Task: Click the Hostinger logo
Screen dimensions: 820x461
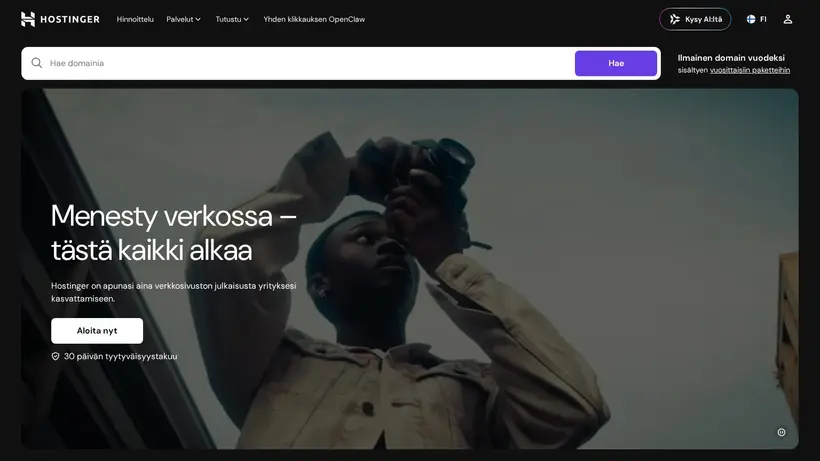Action: point(60,19)
